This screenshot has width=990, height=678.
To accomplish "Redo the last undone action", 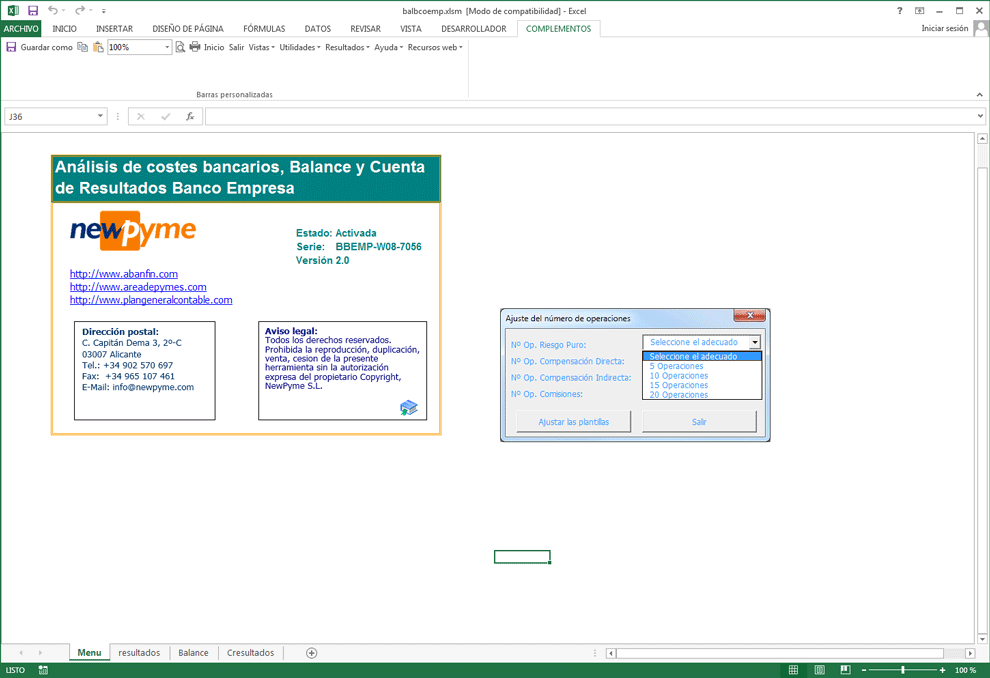I will coord(80,11).
